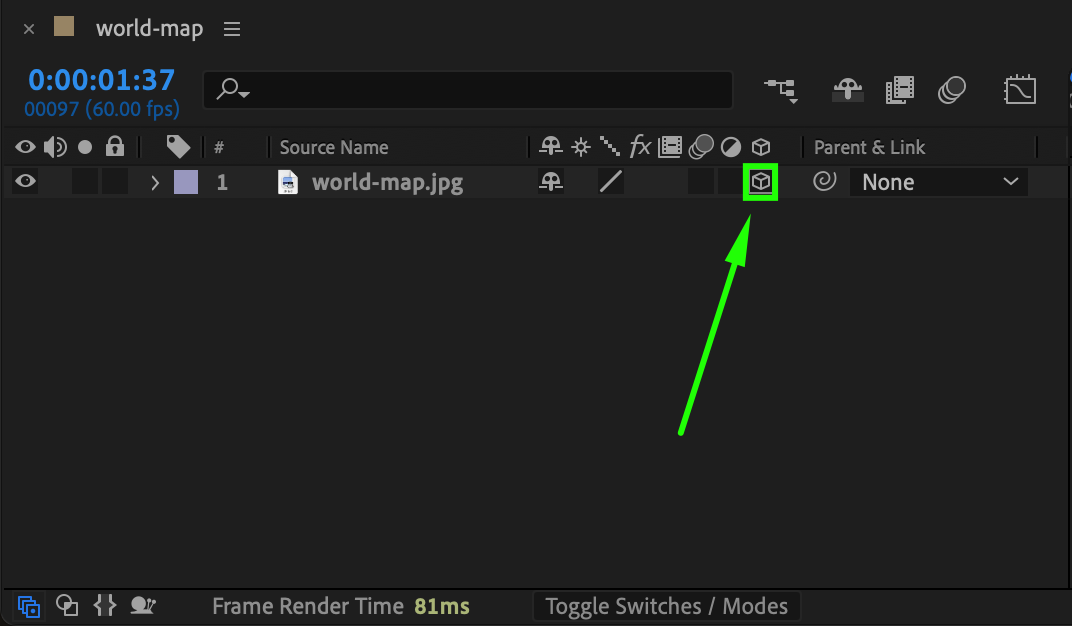
Task: Select the world-map composition tab
Action: click(x=149, y=29)
